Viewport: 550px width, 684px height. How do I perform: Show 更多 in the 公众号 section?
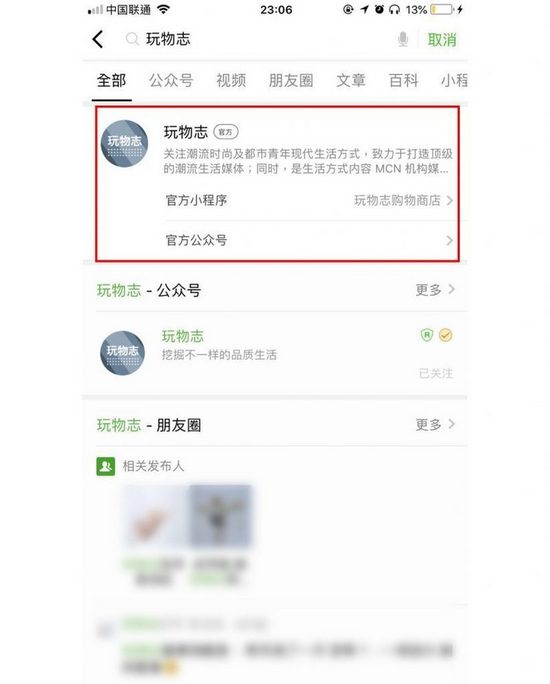point(435,290)
